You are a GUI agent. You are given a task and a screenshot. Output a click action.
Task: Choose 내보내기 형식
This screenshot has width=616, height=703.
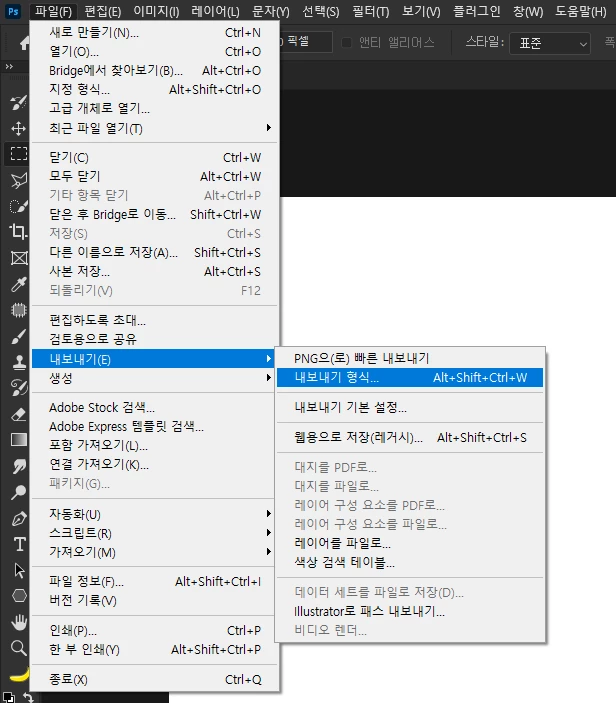point(410,378)
